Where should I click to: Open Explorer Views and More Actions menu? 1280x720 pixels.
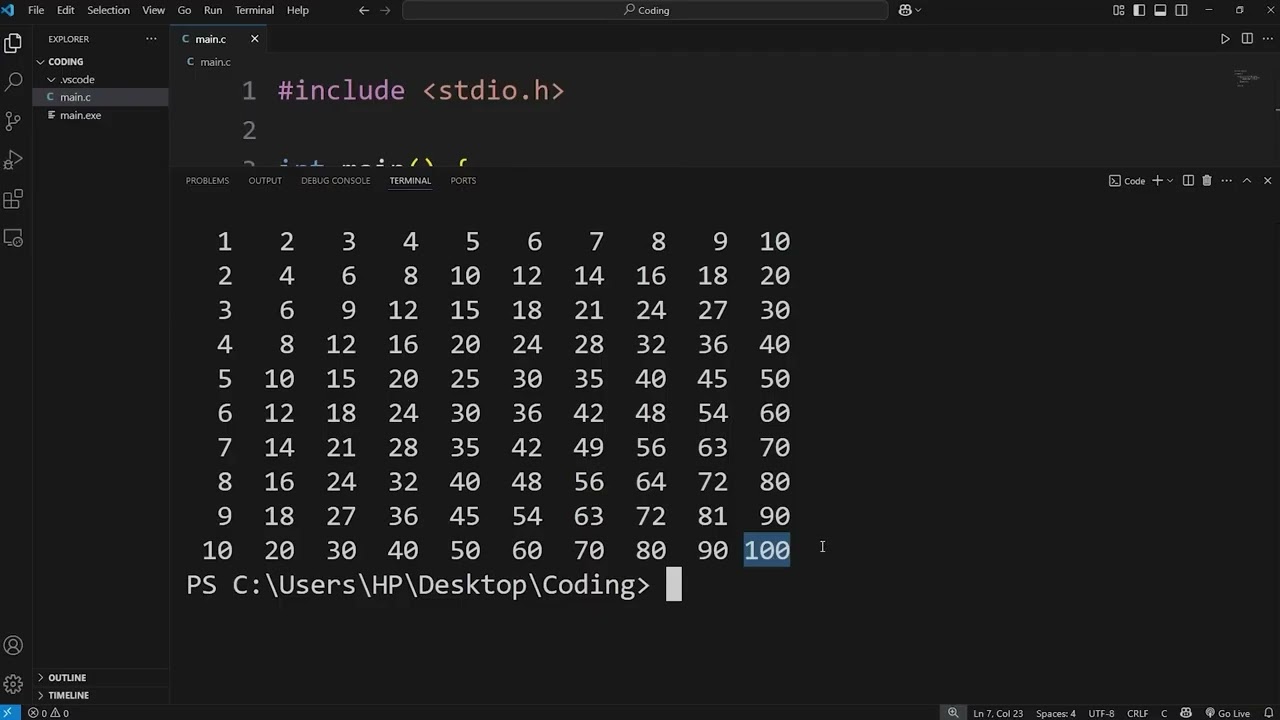click(151, 39)
